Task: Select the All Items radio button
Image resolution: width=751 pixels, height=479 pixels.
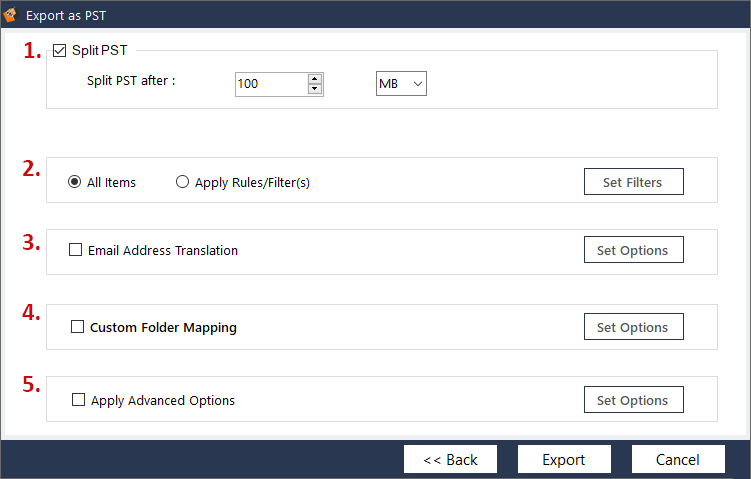Action: point(75,182)
